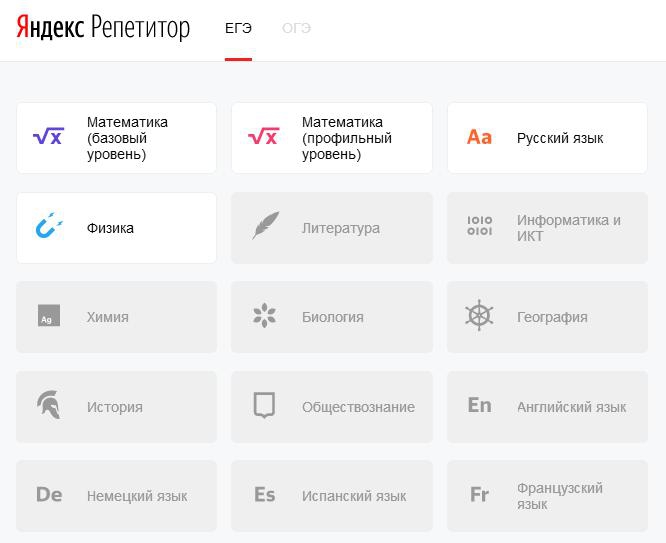
Task: Open the Яндекс Репетитор home logo
Action: [x=103, y=28]
